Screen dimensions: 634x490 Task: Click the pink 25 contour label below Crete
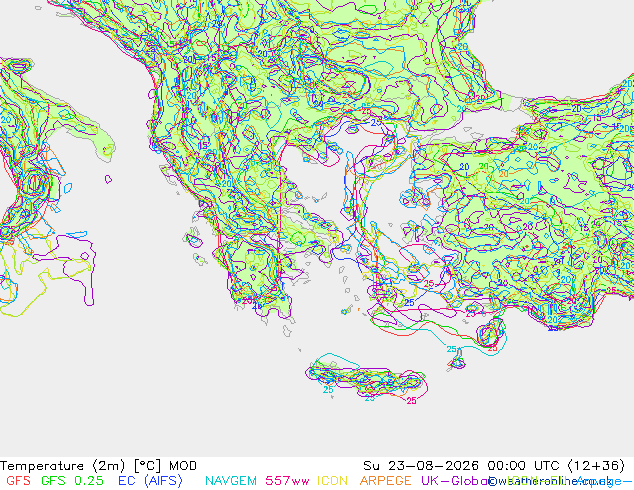pyautogui.click(x=411, y=401)
